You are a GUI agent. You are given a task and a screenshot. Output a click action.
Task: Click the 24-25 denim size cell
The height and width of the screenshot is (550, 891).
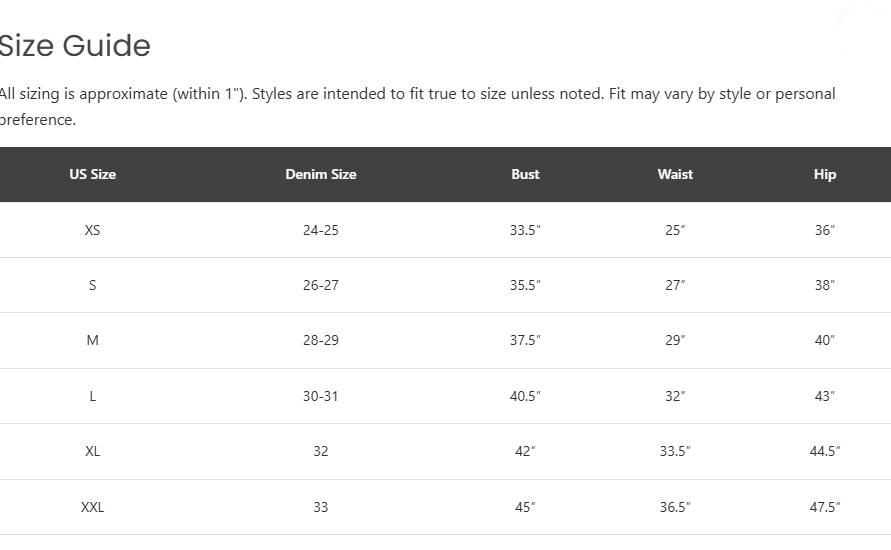pos(320,230)
